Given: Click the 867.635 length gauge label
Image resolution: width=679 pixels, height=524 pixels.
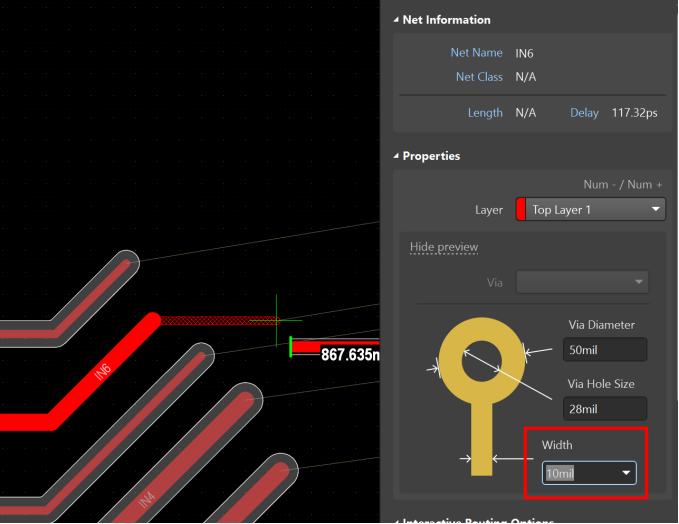Looking at the screenshot, I should 349,354.
